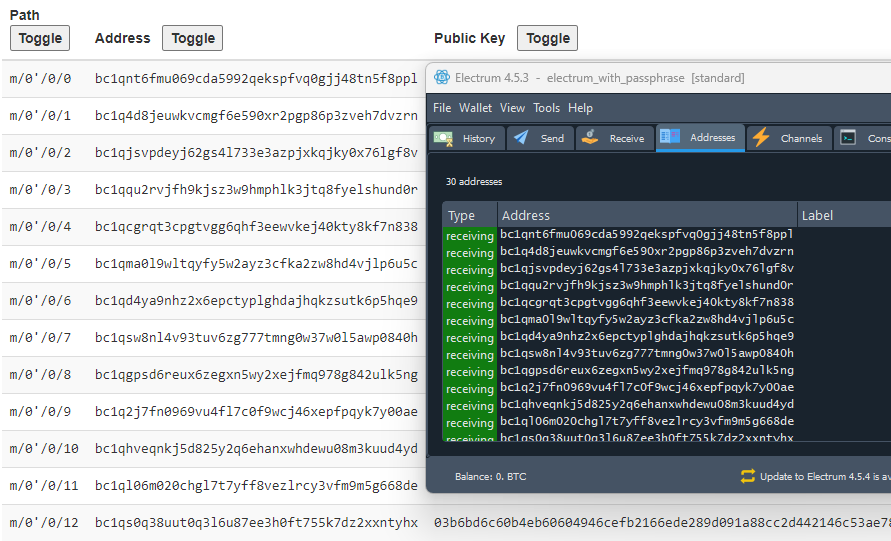This screenshot has width=891, height=541.
Task: Click Update to Electrum 4.5.4 notice
Action: (825, 477)
